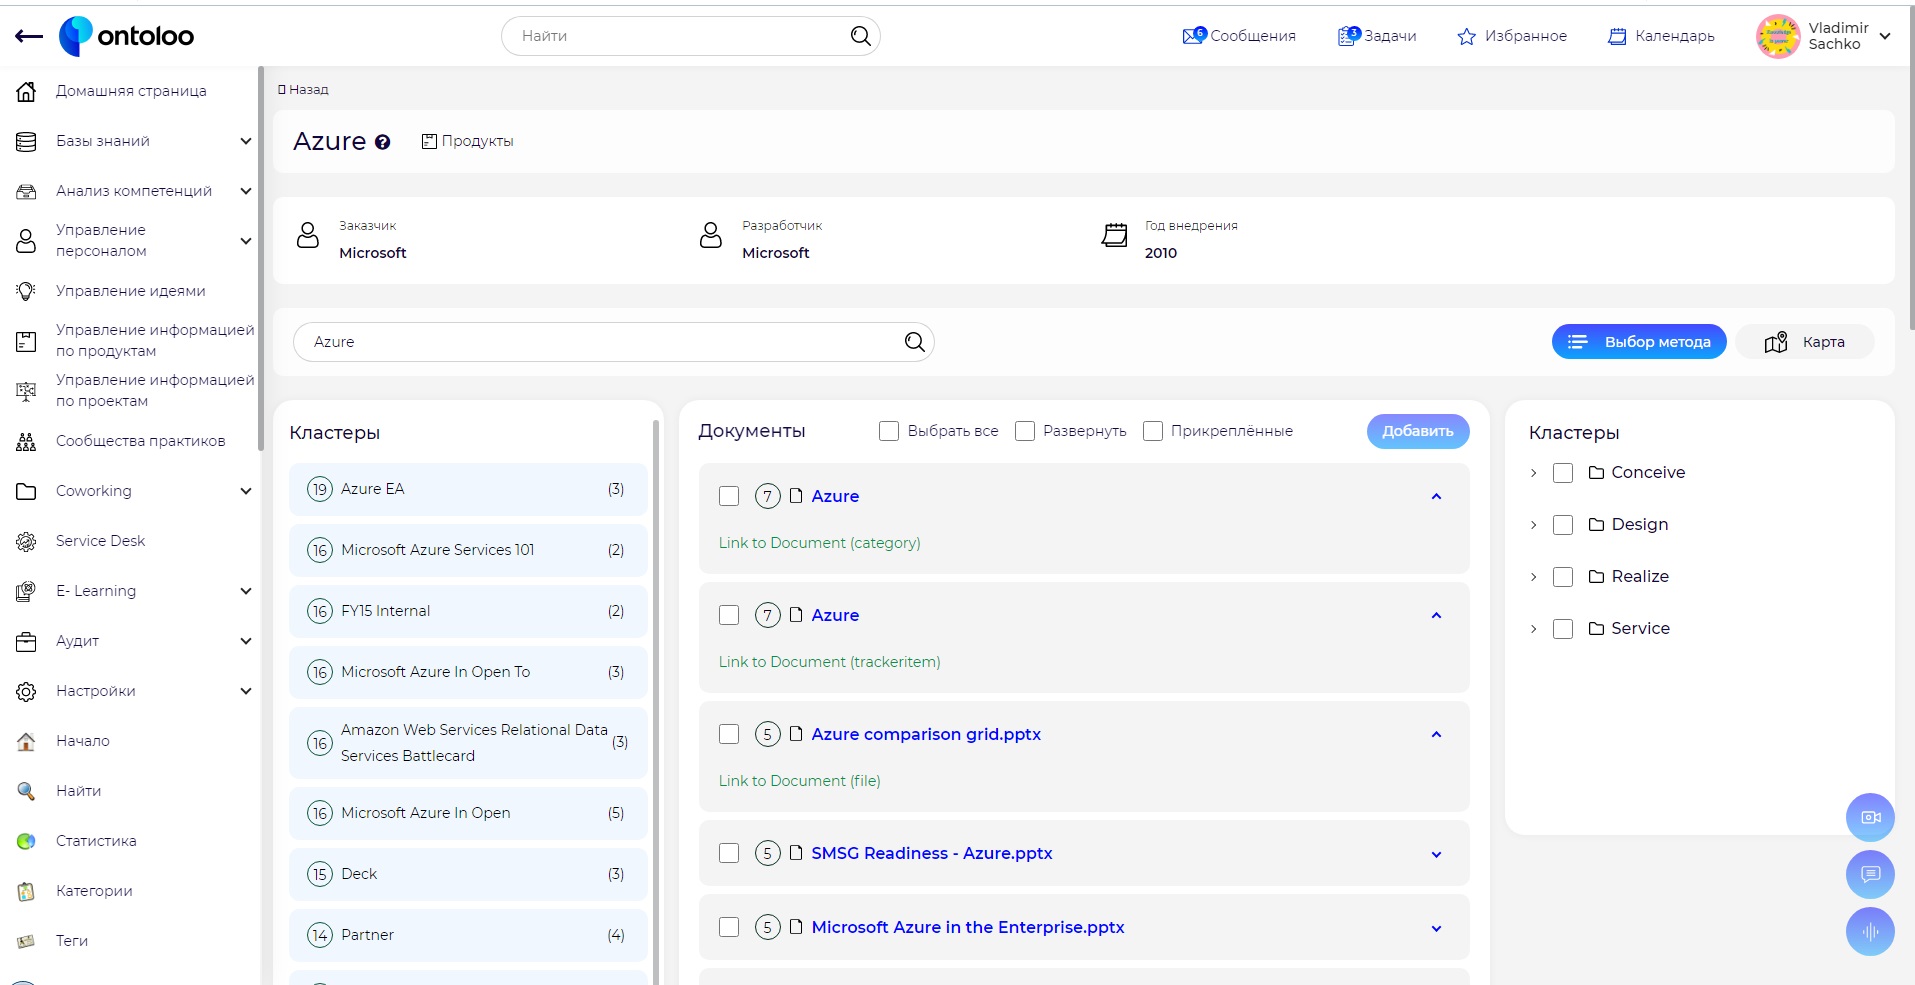Open the voice assistant floating button

pyautogui.click(x=1870, y=932)
